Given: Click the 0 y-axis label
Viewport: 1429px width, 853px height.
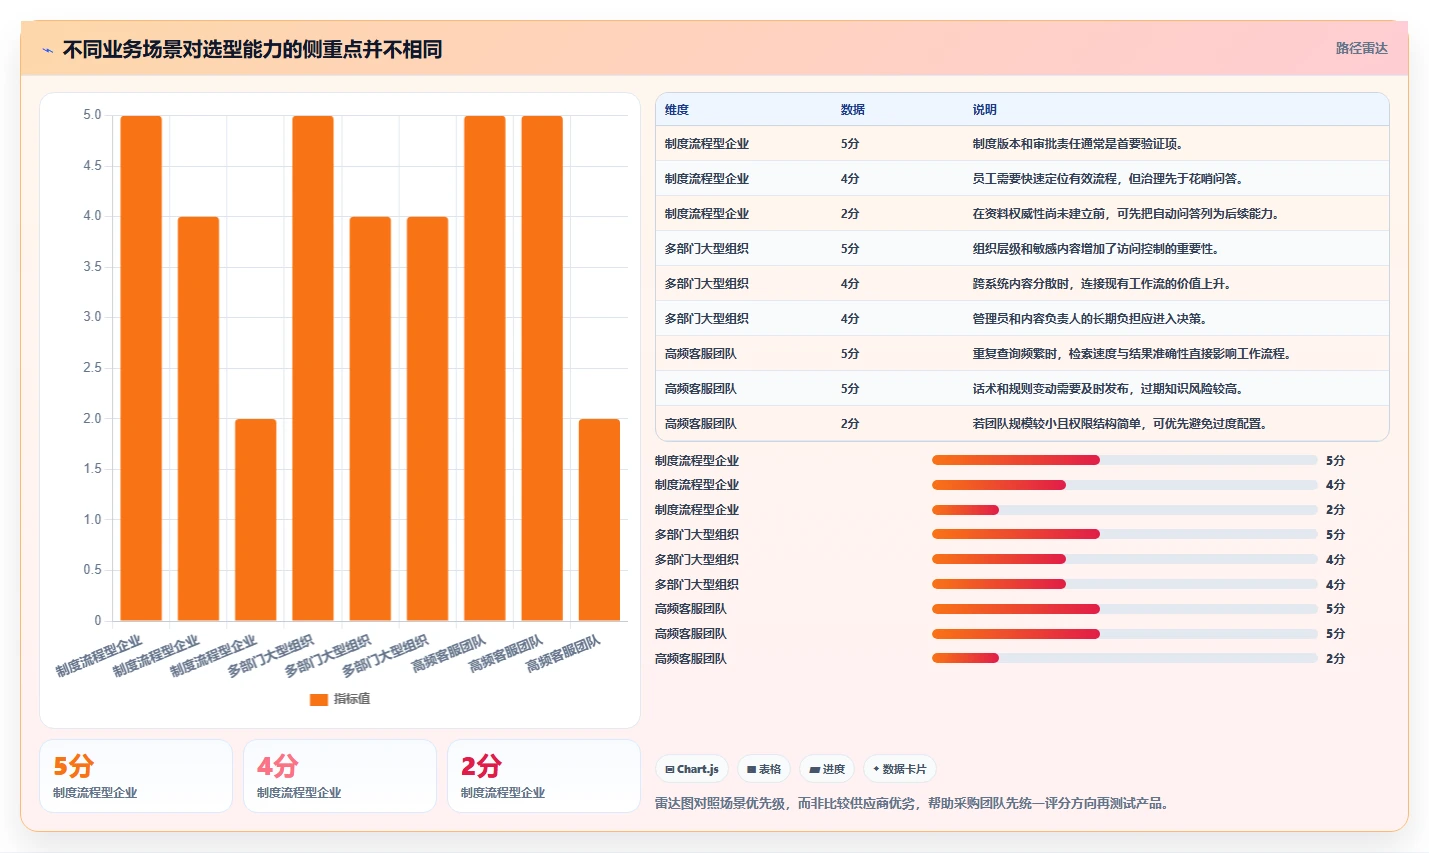Looking at the screenshot, I should pyautogui.click(x=98, y=620).
